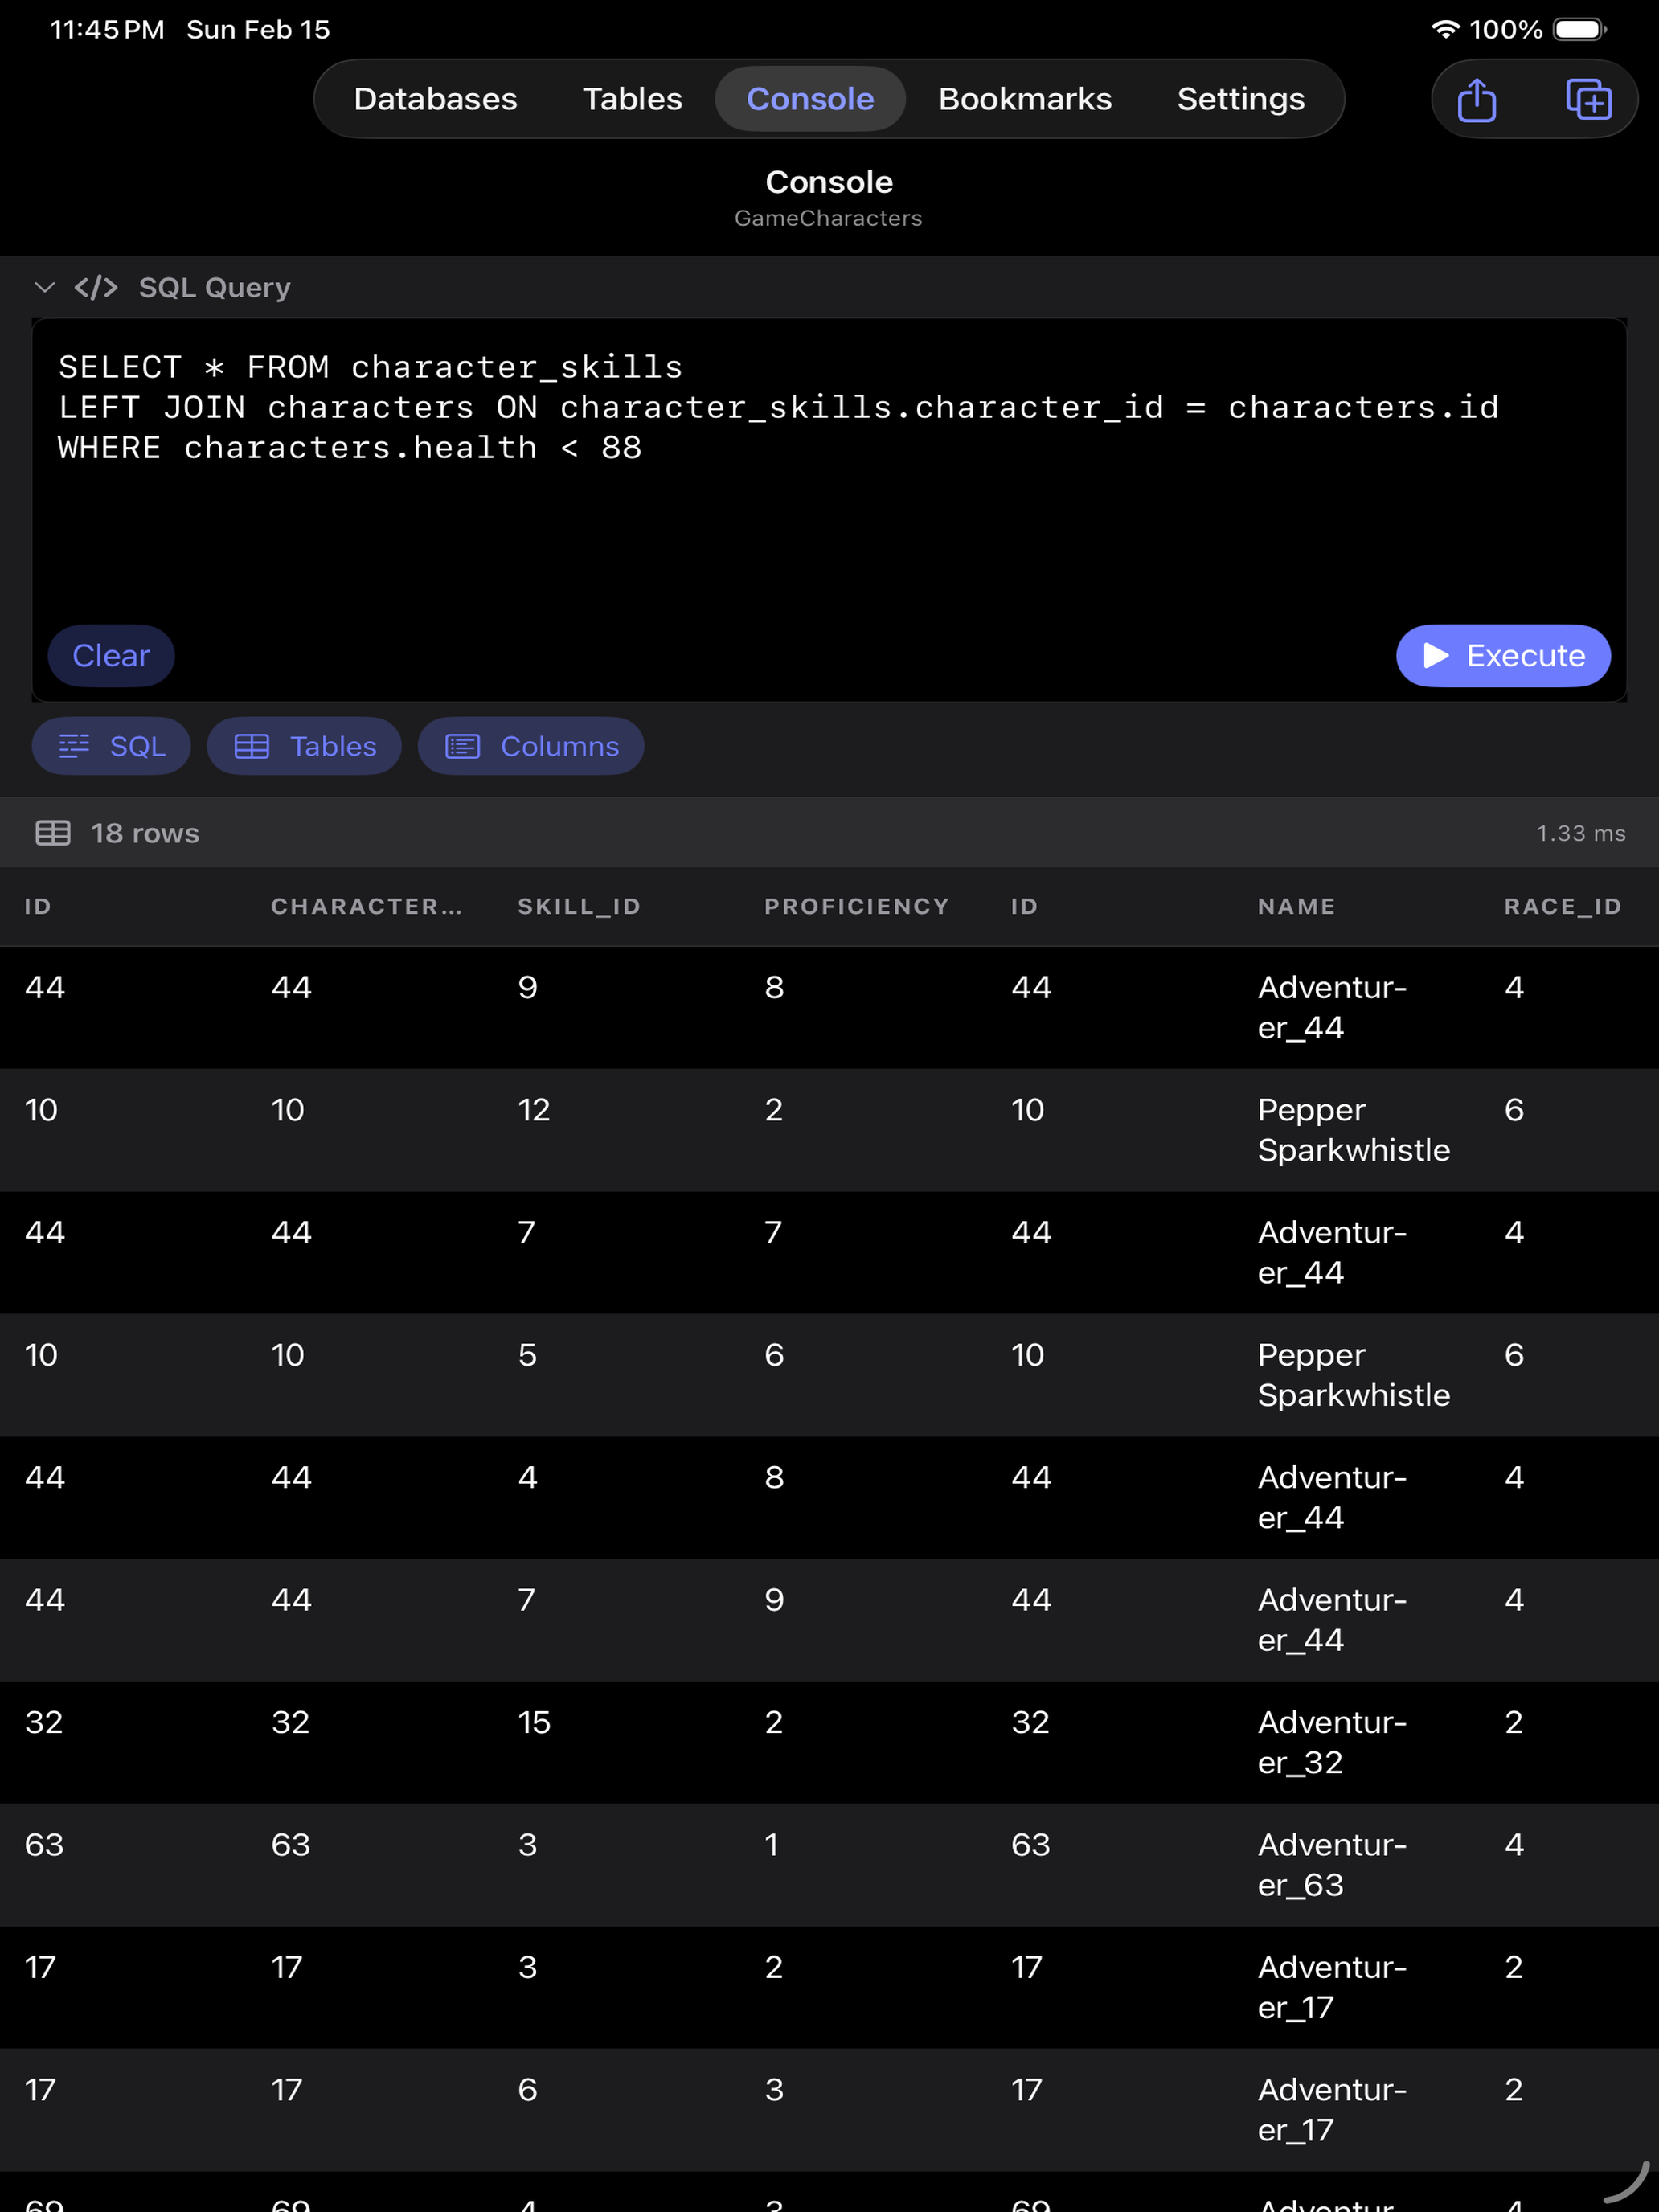
Task: Tap the GameCharacters database subtitle
Action: [x=828, y=218]
